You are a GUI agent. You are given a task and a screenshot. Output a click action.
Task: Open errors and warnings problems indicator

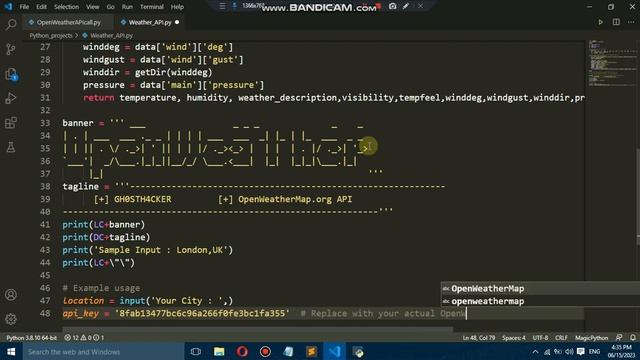[x=84, y=338]
